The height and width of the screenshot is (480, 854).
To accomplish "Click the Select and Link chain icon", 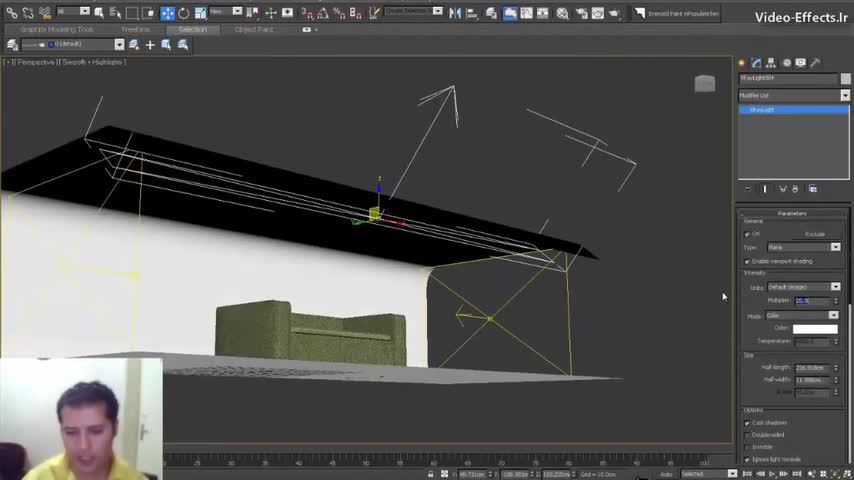I will (x=10, y=13).
